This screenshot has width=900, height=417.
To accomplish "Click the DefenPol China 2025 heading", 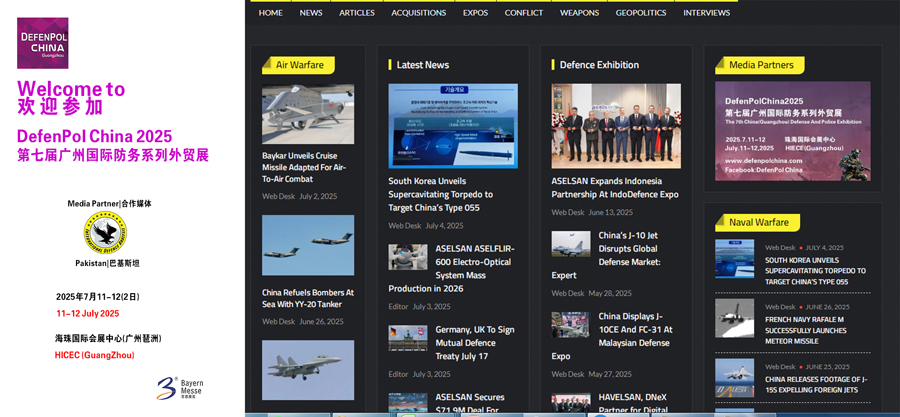I will tap(95, 136).
